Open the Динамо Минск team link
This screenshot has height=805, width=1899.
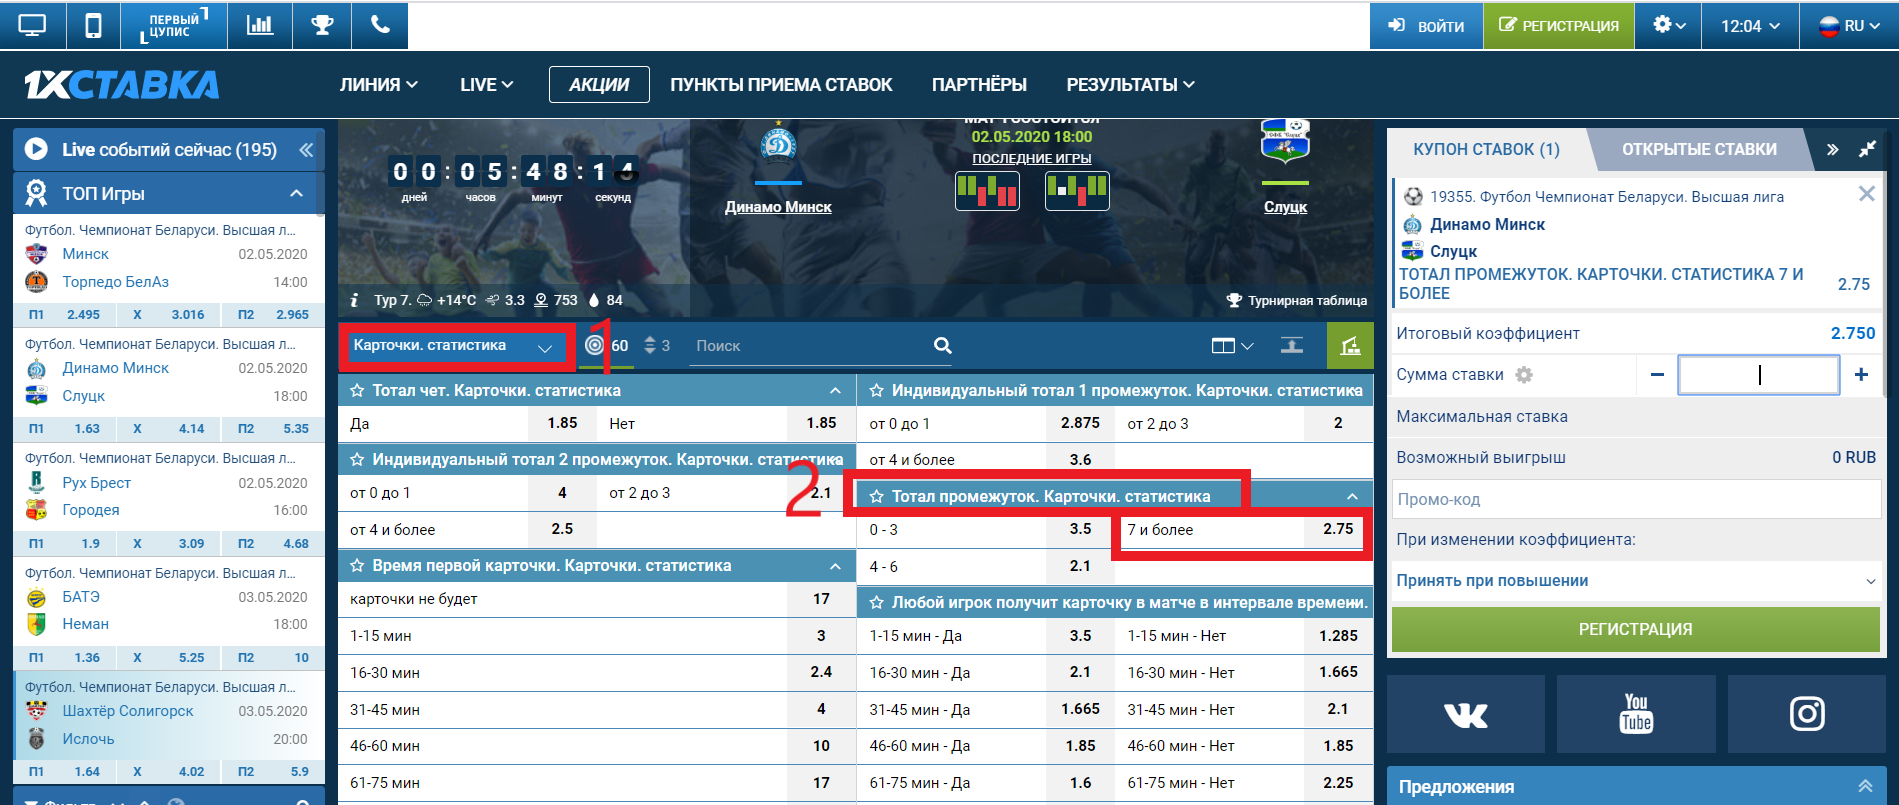click(778, 207)
